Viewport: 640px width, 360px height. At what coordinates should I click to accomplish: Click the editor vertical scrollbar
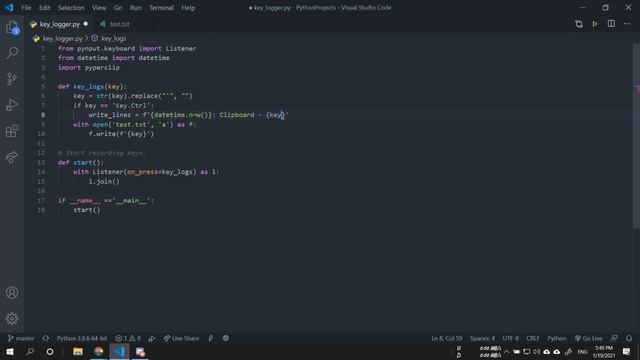coord(636,137)
